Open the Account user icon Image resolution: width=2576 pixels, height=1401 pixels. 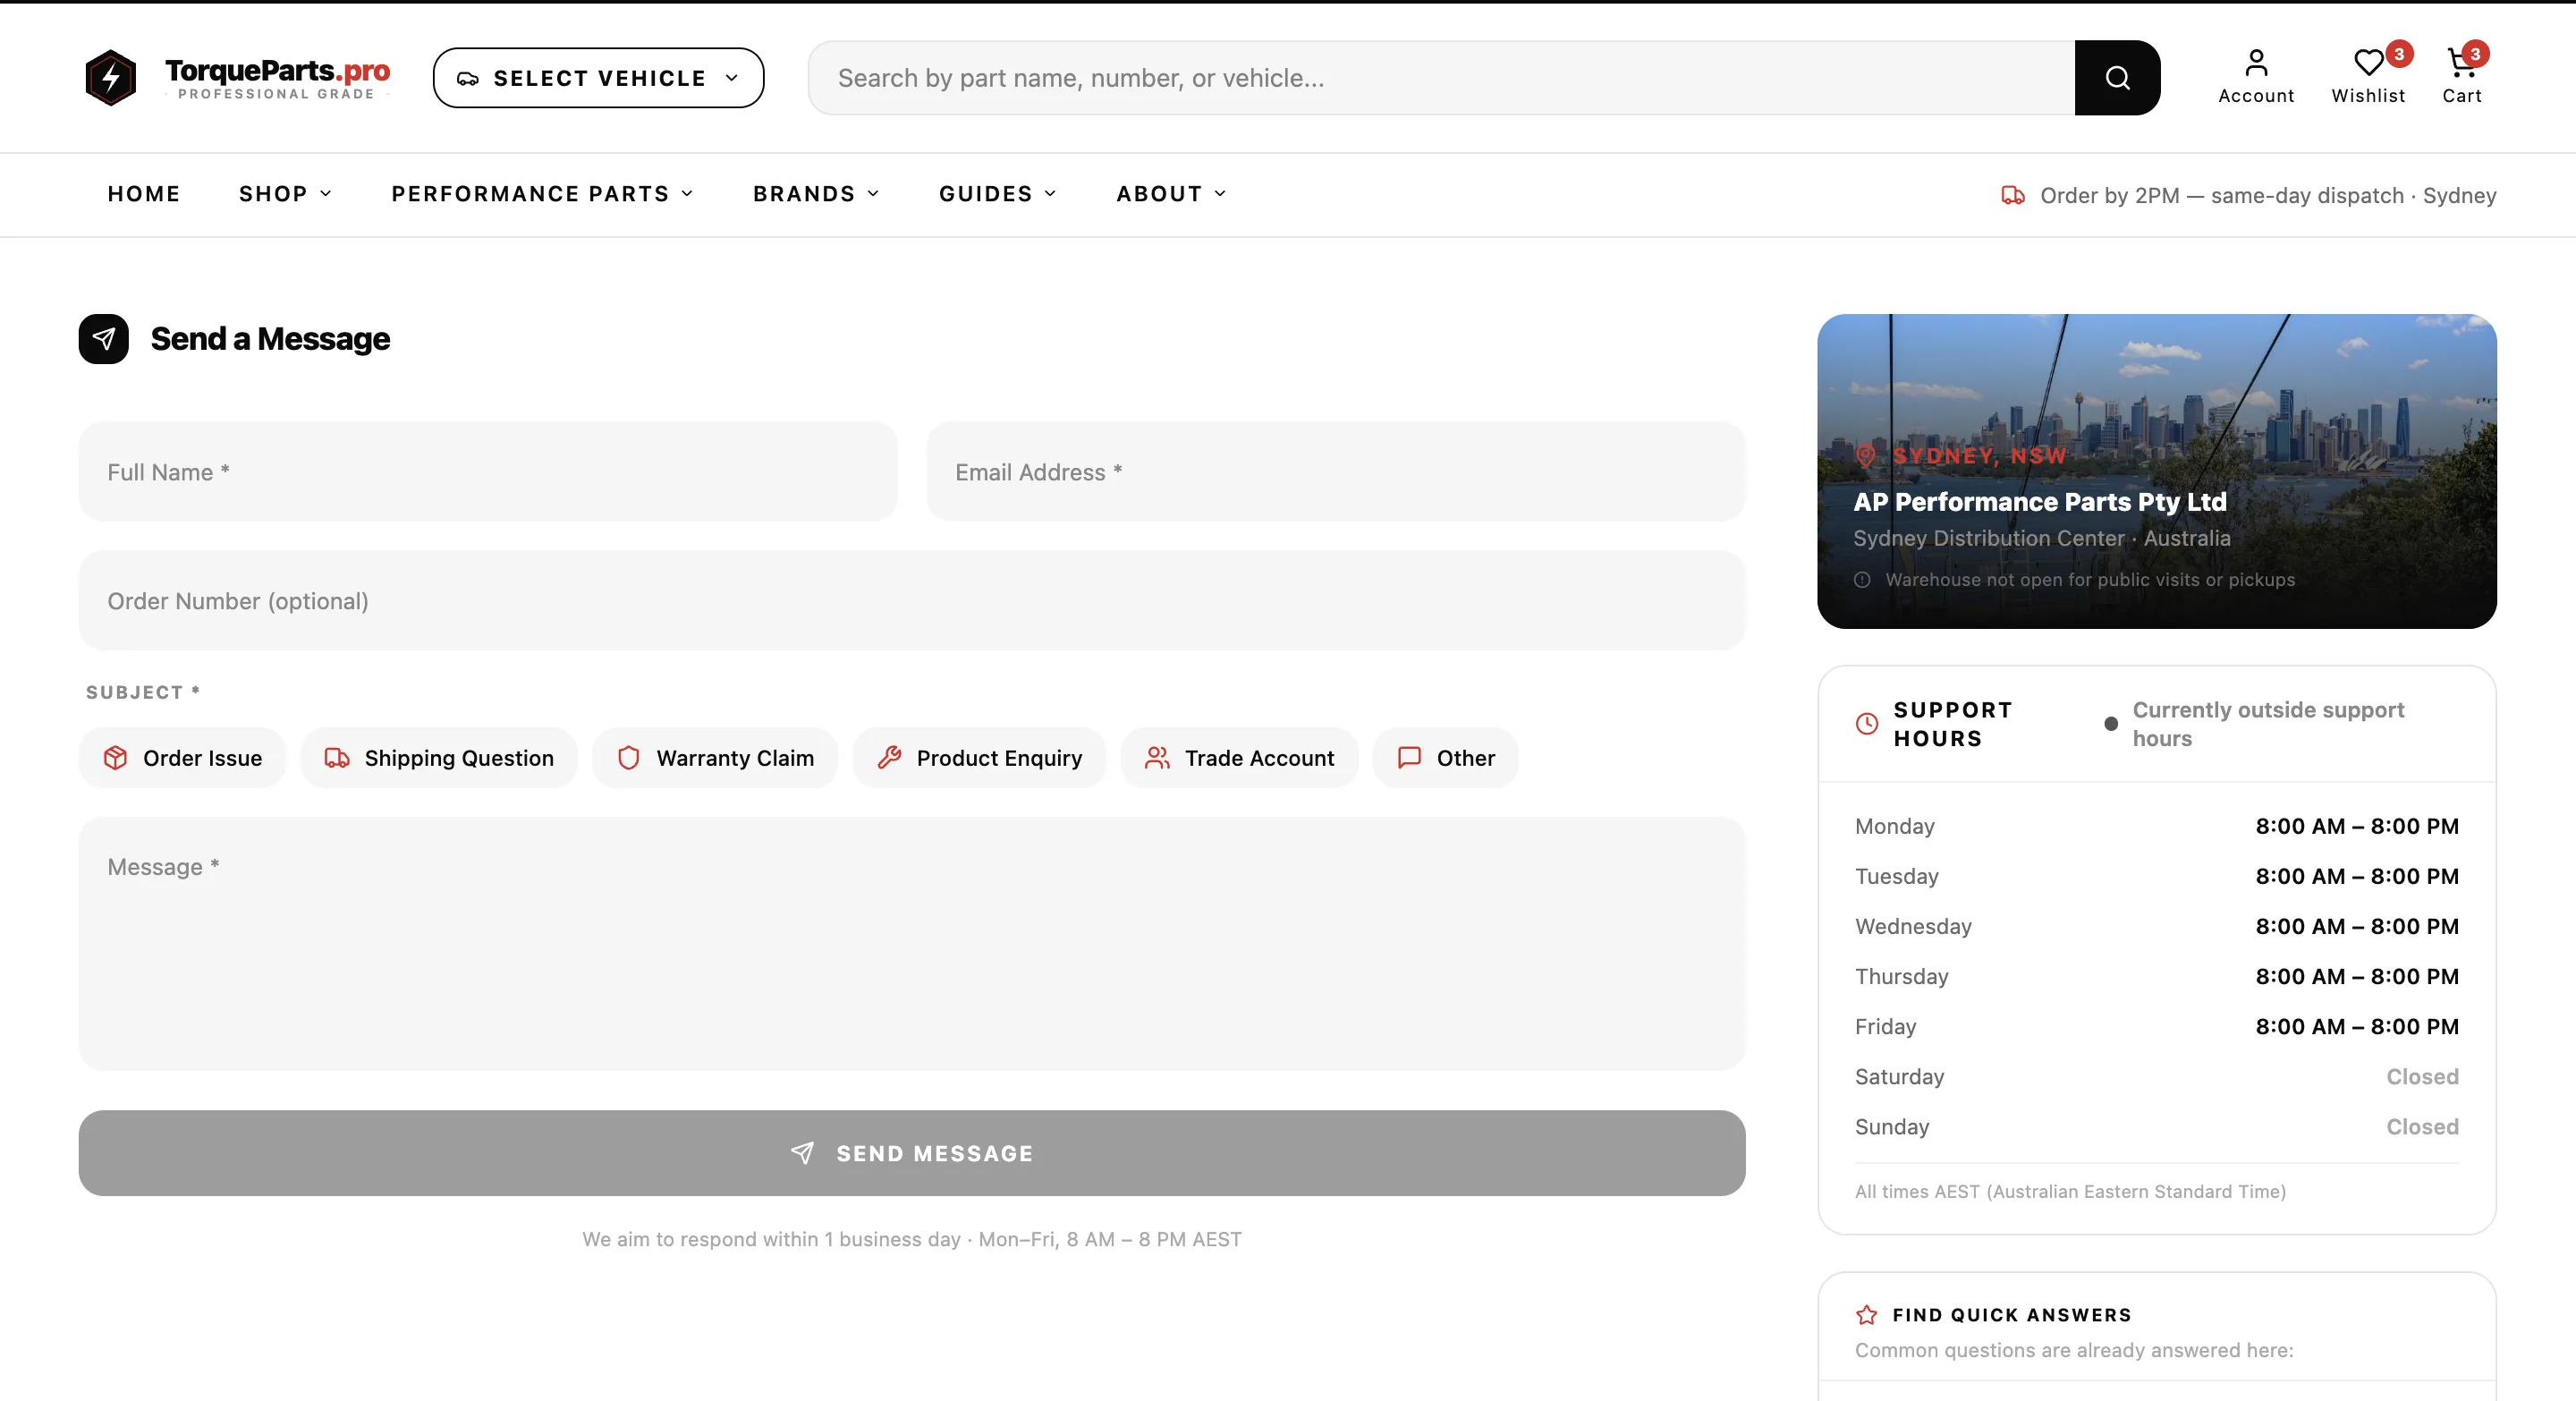tap(2255, 63)
